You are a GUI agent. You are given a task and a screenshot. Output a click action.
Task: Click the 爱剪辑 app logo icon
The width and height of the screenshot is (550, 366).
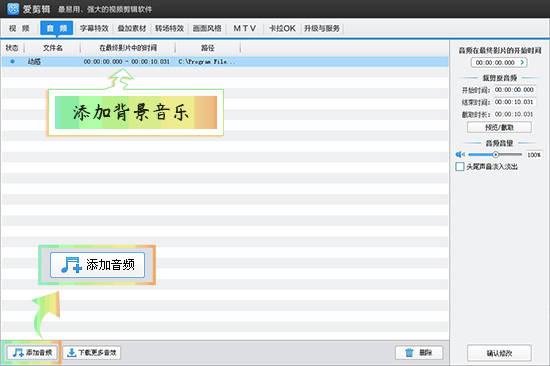pos(13,9)
